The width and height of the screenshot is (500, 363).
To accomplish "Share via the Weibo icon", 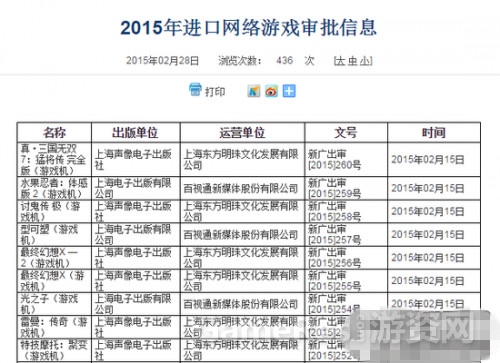I will tap(271, 91).
